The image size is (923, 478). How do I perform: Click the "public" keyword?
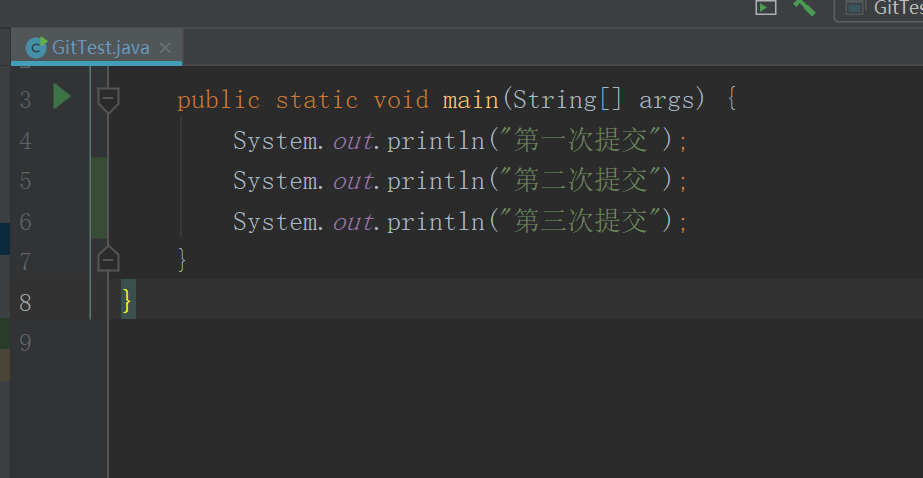(x=219, y=101)
